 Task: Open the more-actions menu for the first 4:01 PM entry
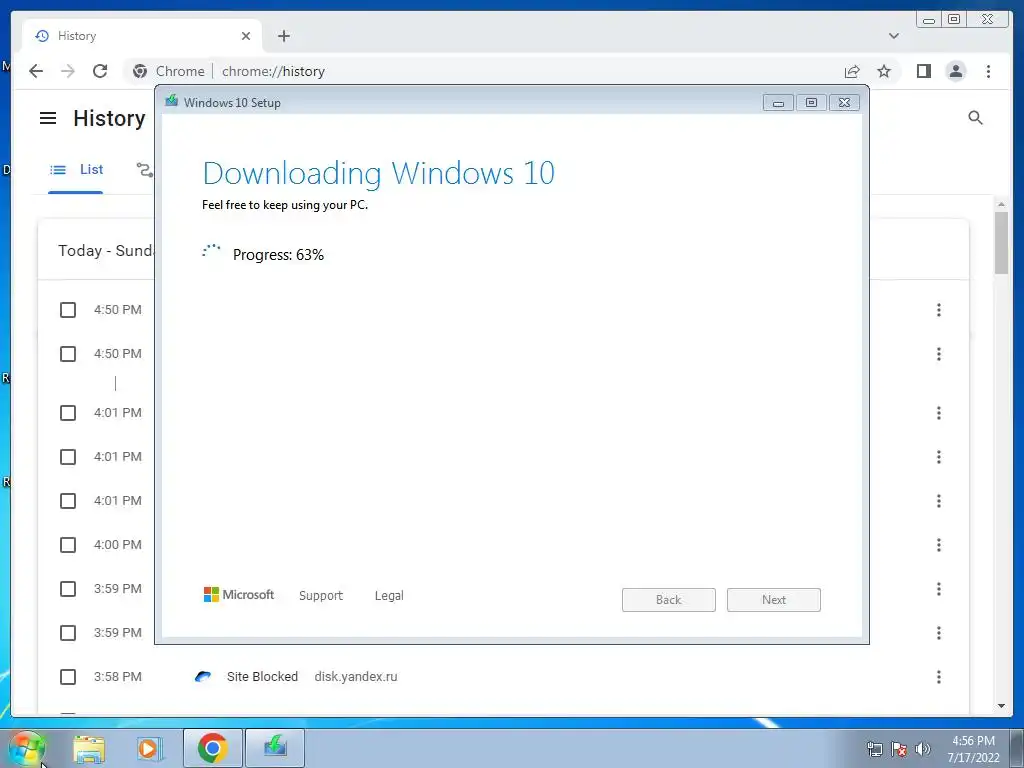click(938, 413)
